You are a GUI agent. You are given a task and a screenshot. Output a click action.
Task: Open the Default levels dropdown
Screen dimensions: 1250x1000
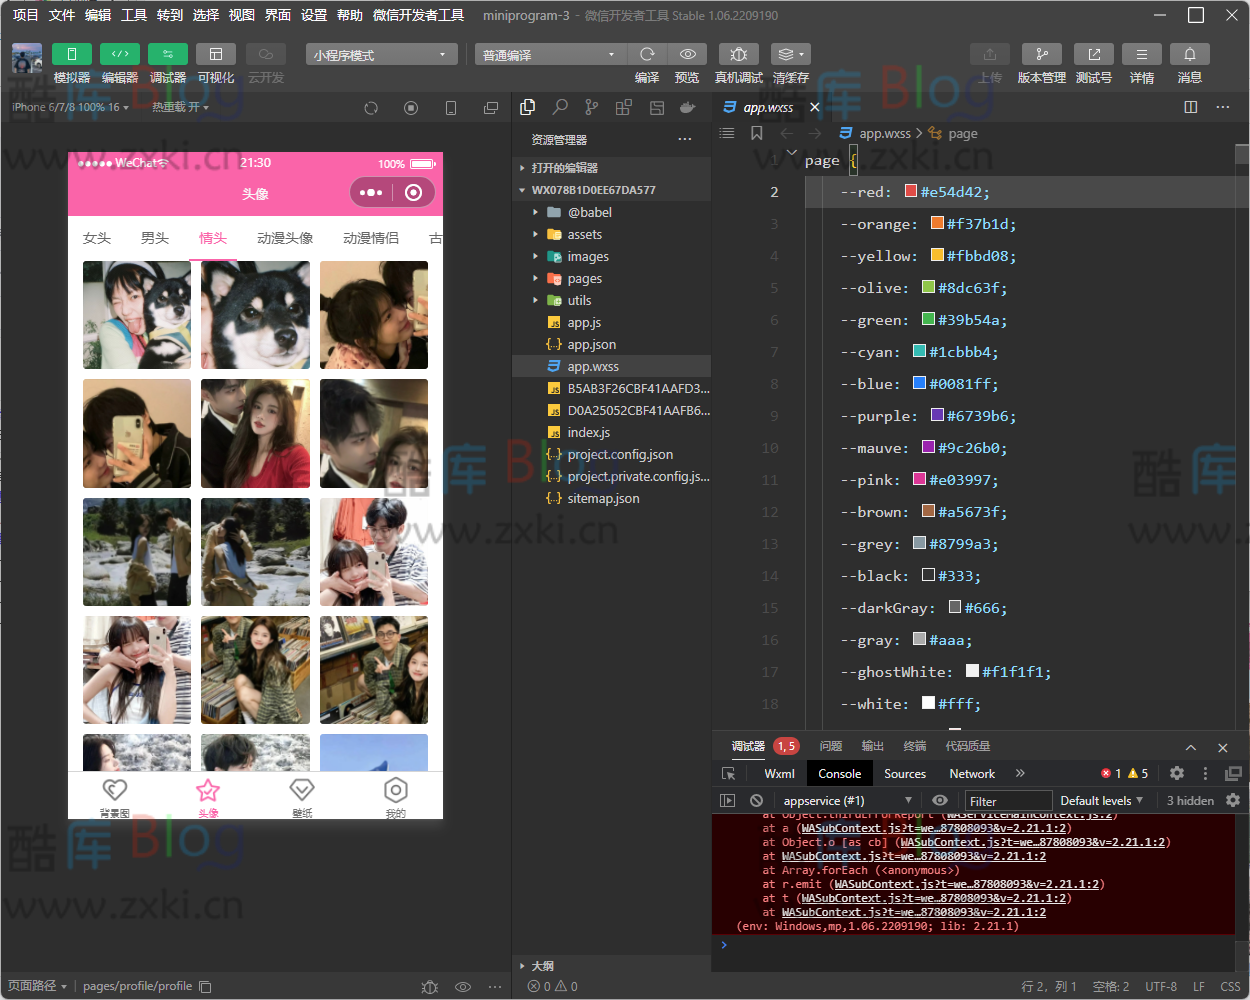(1101, 801)
